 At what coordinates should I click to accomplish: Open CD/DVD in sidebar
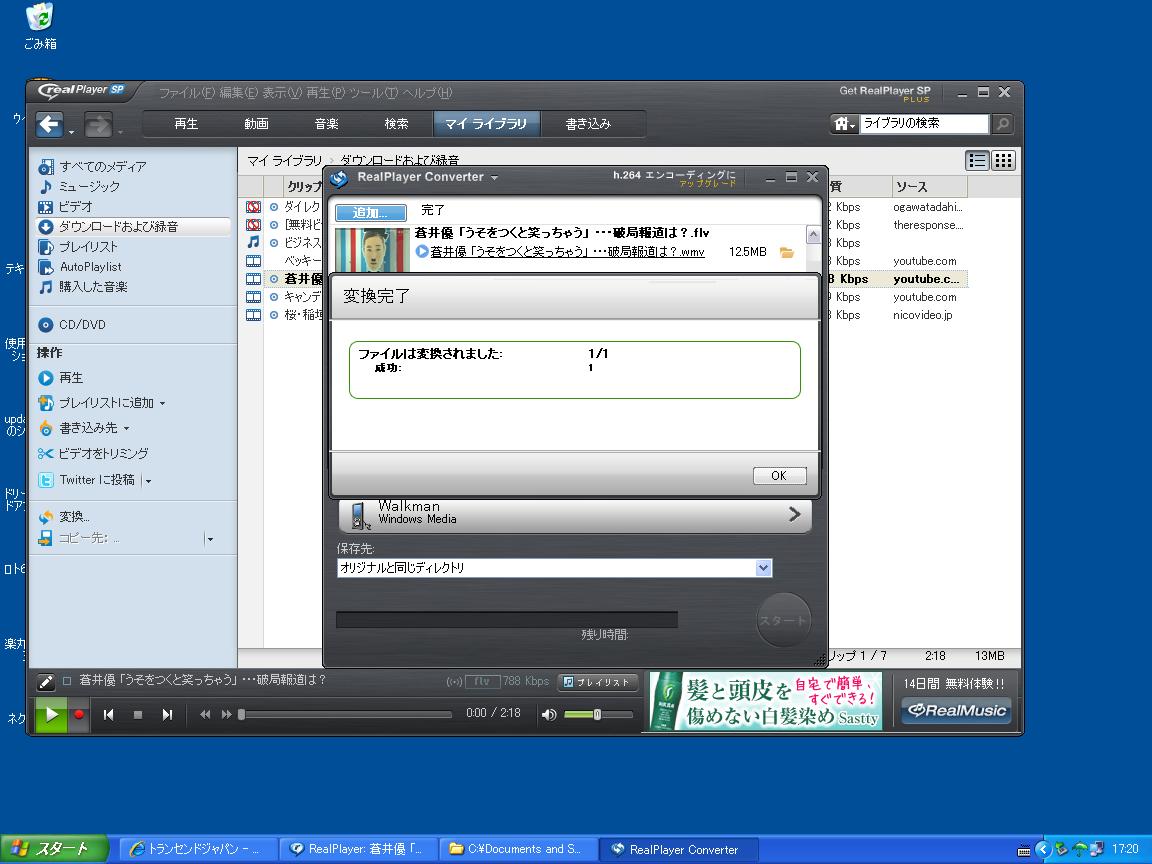82,325
